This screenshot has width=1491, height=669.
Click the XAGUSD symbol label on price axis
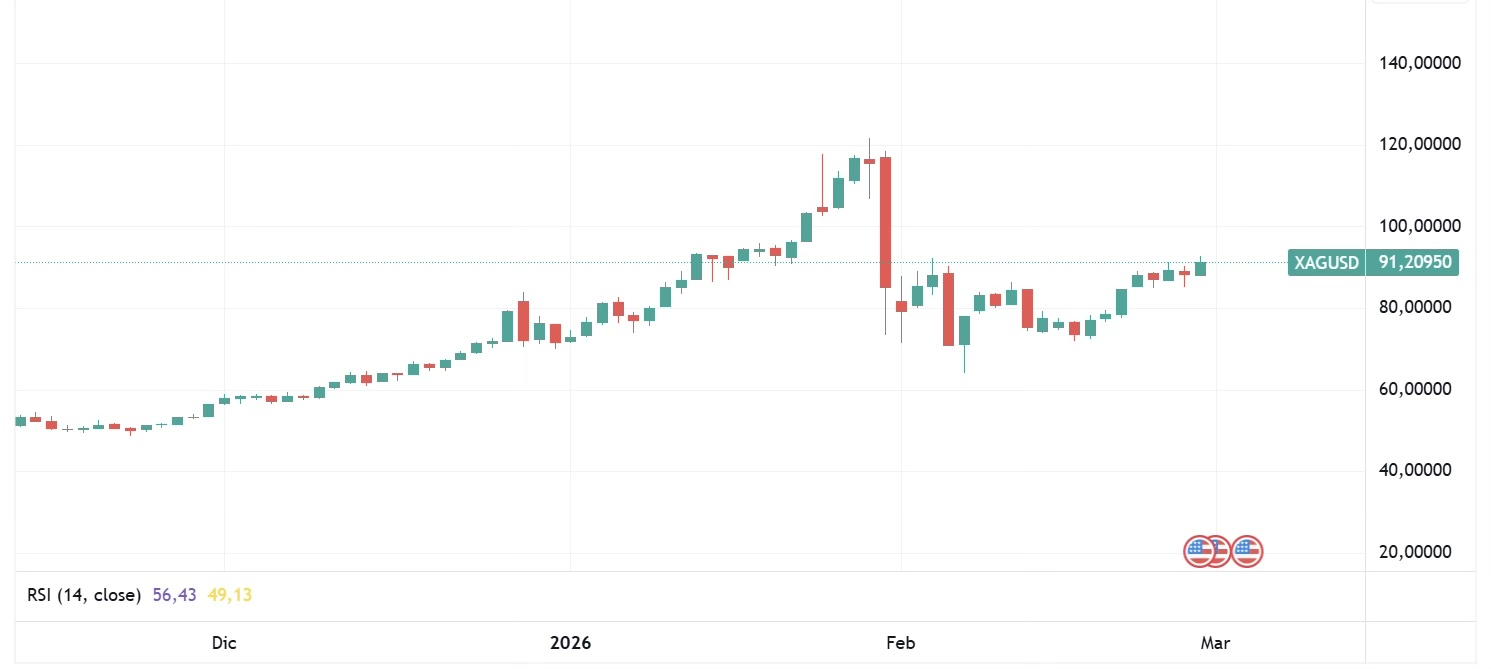(x=1327, y=263)
